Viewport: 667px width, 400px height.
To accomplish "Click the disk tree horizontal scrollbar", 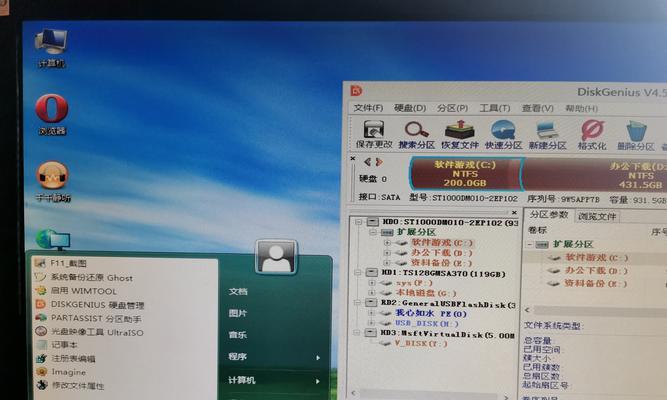I will point(430,394).
